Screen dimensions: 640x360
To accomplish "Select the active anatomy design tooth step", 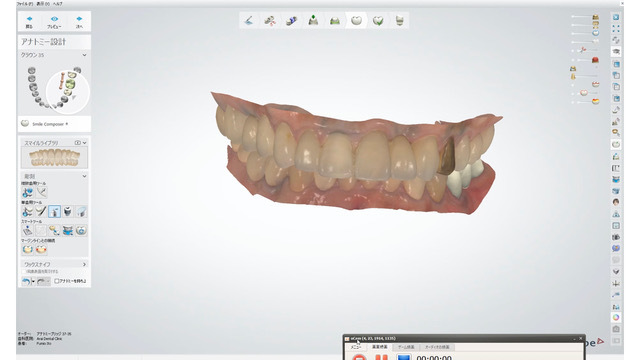I will [x=356, y=20].
